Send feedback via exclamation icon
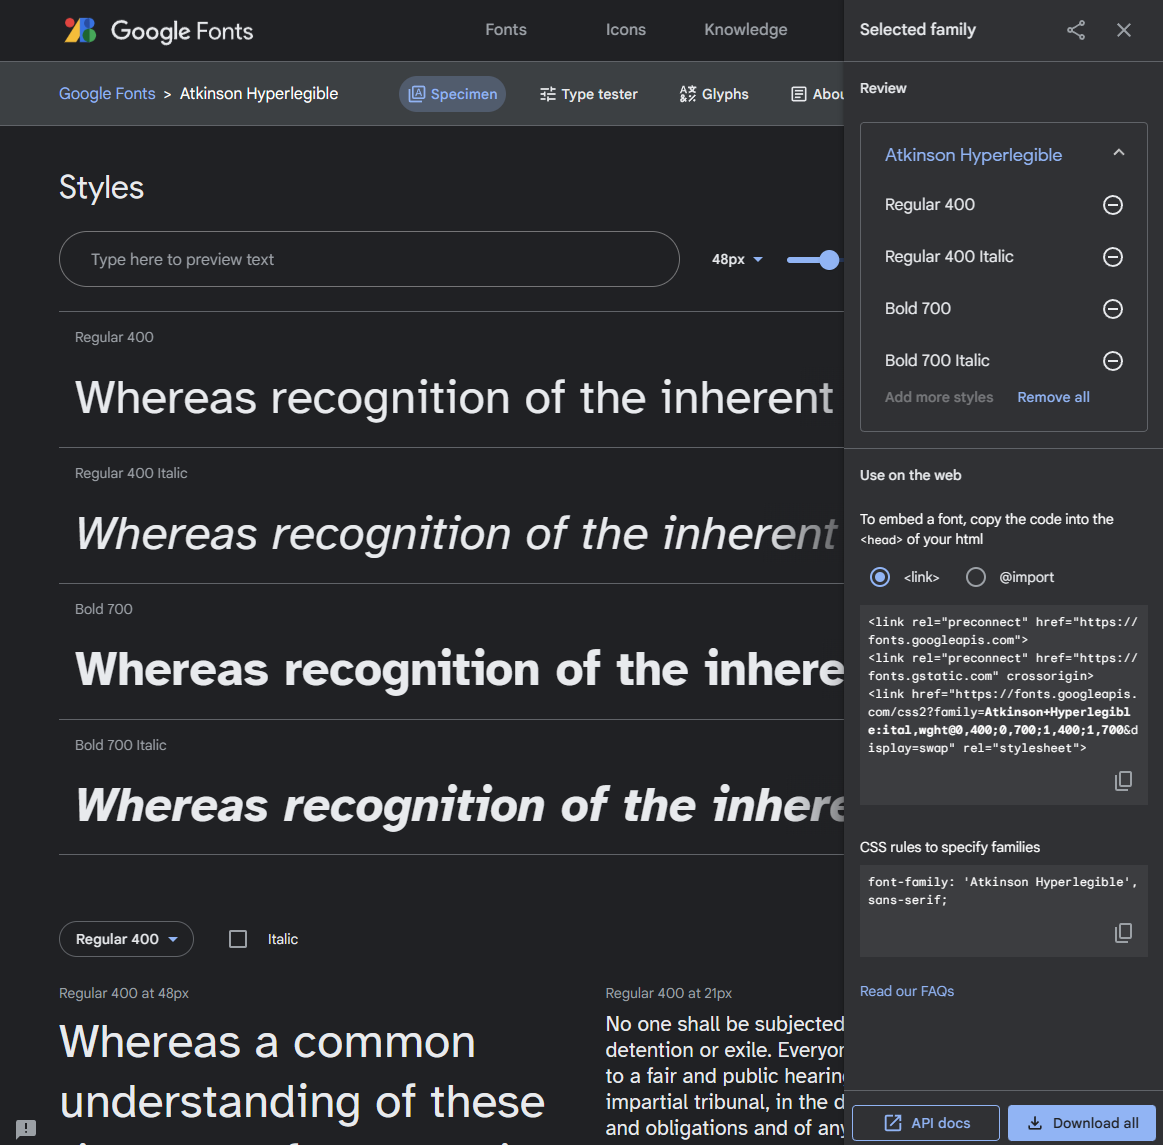The height and width of the screenshot is (1145, 1163). coord(26,1129)
